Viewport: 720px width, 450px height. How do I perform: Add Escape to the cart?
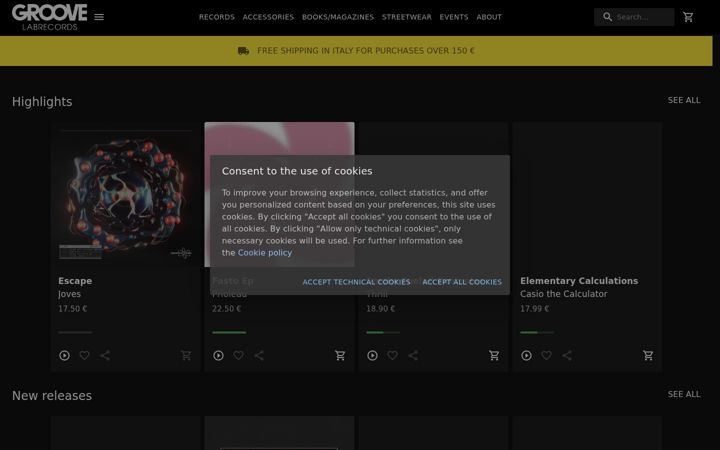coord(186,355)
